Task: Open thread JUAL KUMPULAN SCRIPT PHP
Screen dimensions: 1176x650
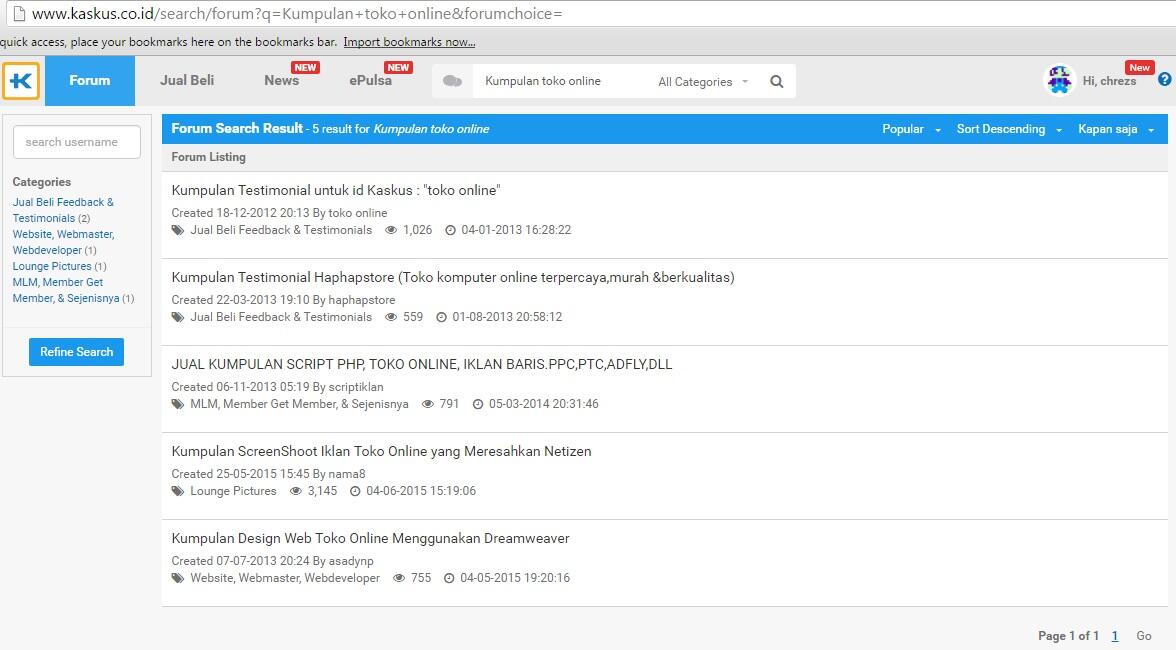Action: (x=422, y=364)
